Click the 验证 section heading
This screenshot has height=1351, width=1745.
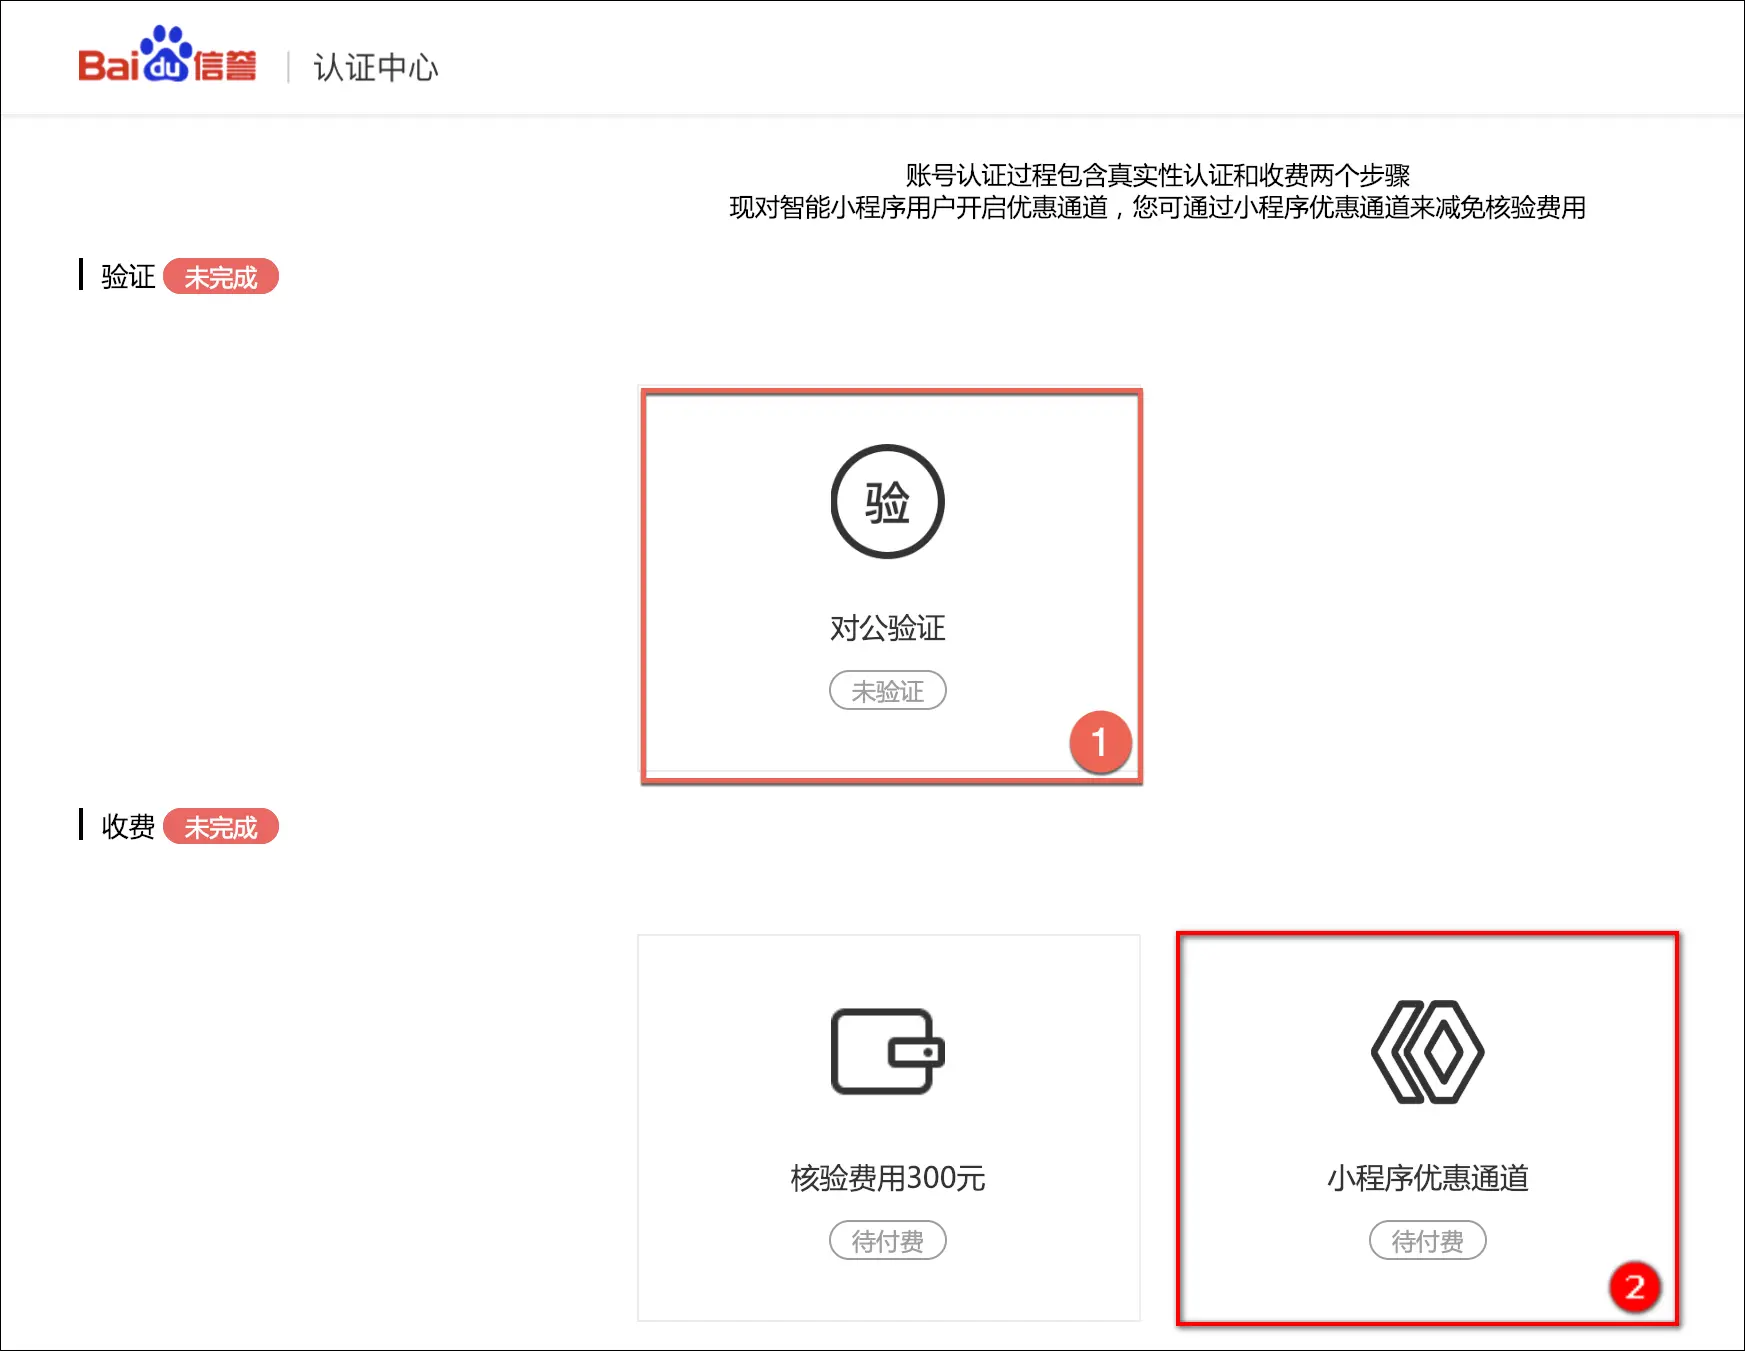coord(128,277)
